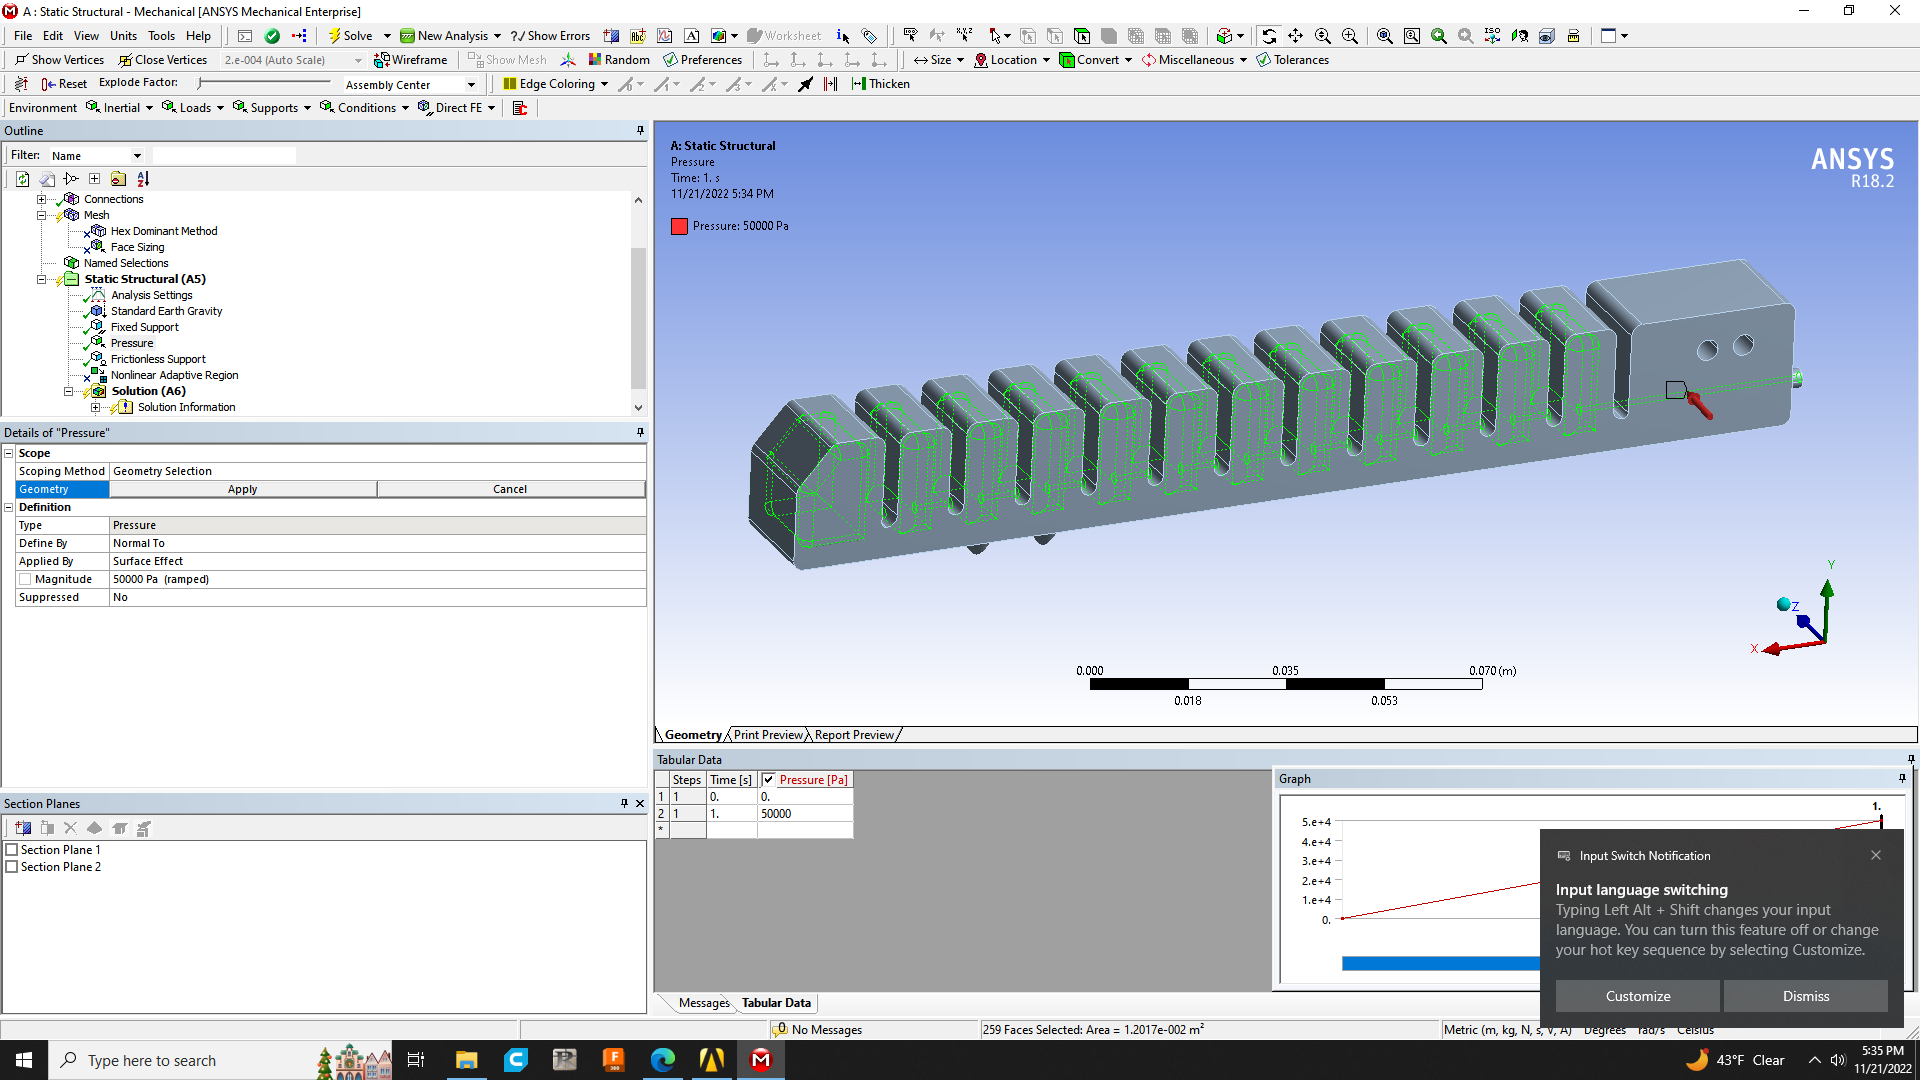Click the Zoom To Fit icon

click(1384, 36)
